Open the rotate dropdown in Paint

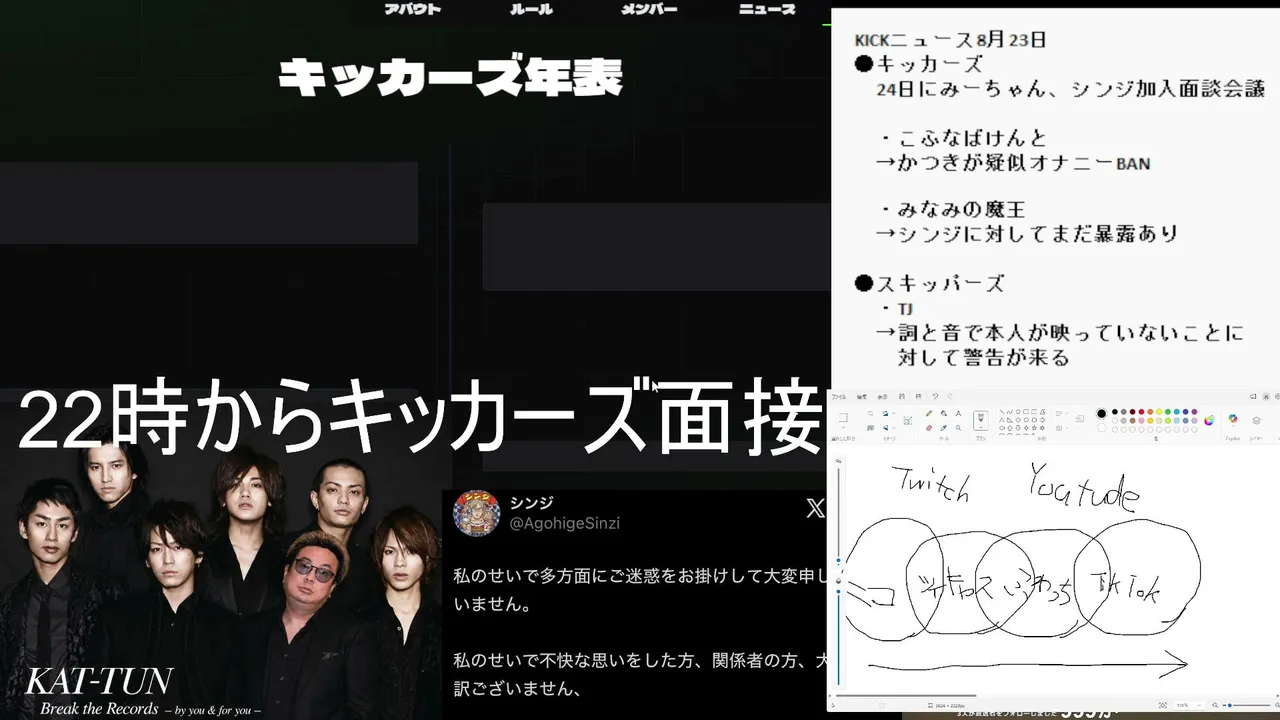(x=896, y=411)
